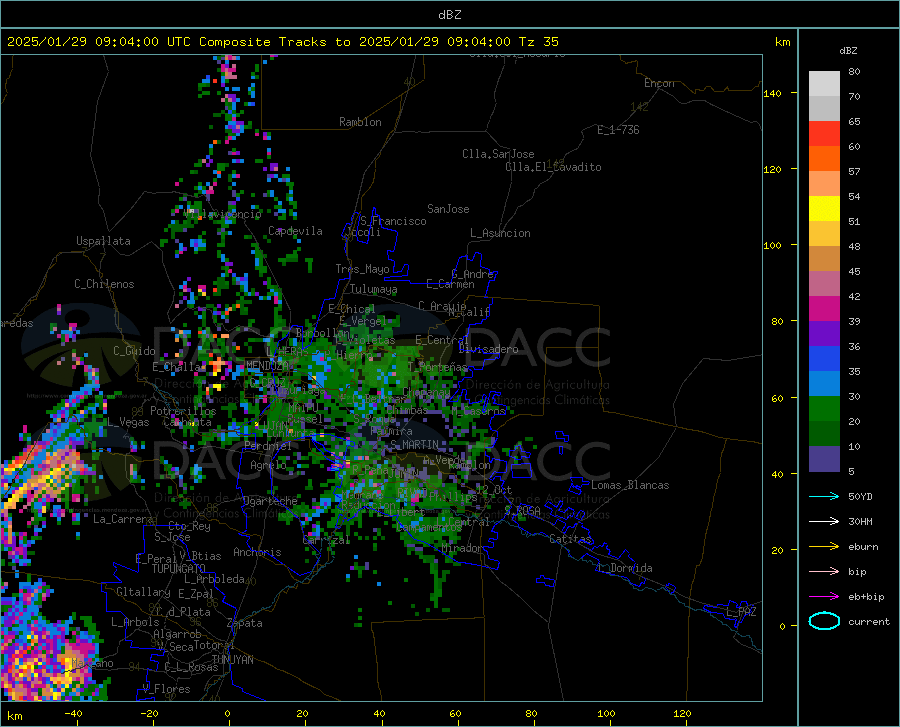Click the Lomas_Blancas map label
The image size is (900, 727).
(630, 485)
